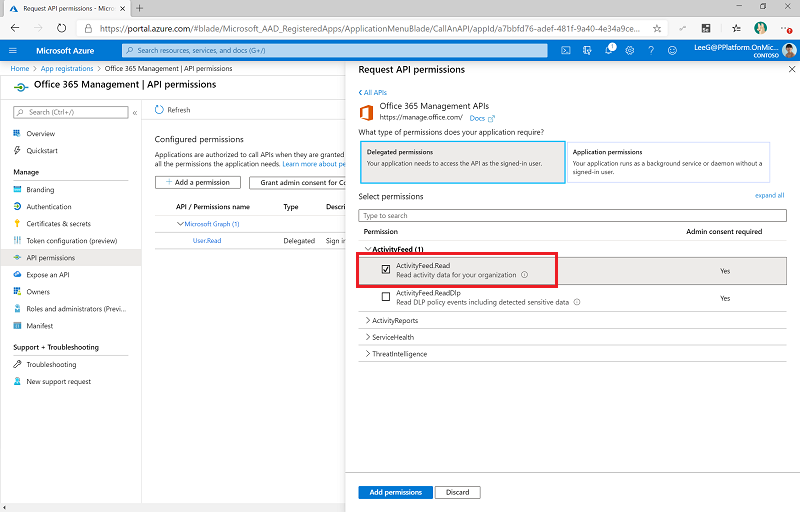
Task: Collapse the Microsoft Graph (1) permissions row
Action: click(180, 224)
